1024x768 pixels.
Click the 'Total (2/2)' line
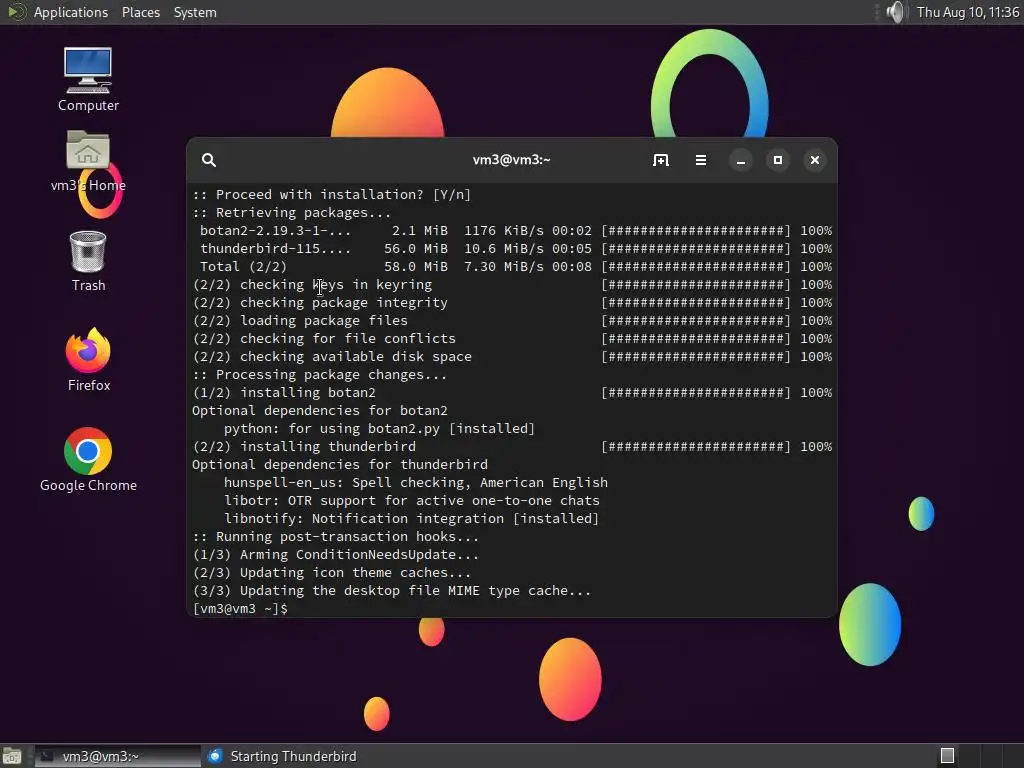click(x=512, y=266)
